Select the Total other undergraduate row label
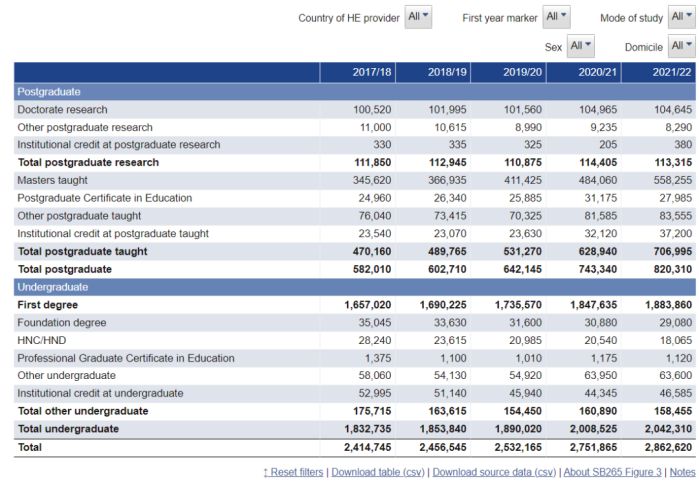Screen dimensions: 699x482 (83, 411)
